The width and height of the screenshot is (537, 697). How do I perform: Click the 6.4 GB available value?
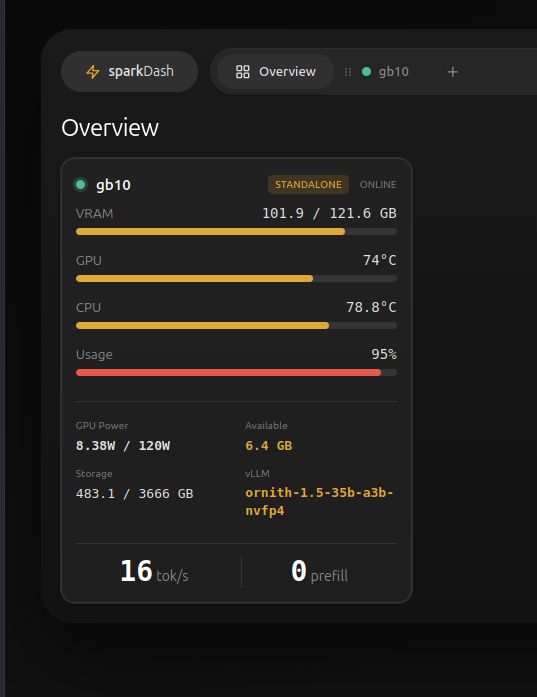pyautogui.click(x=268, y=445)
